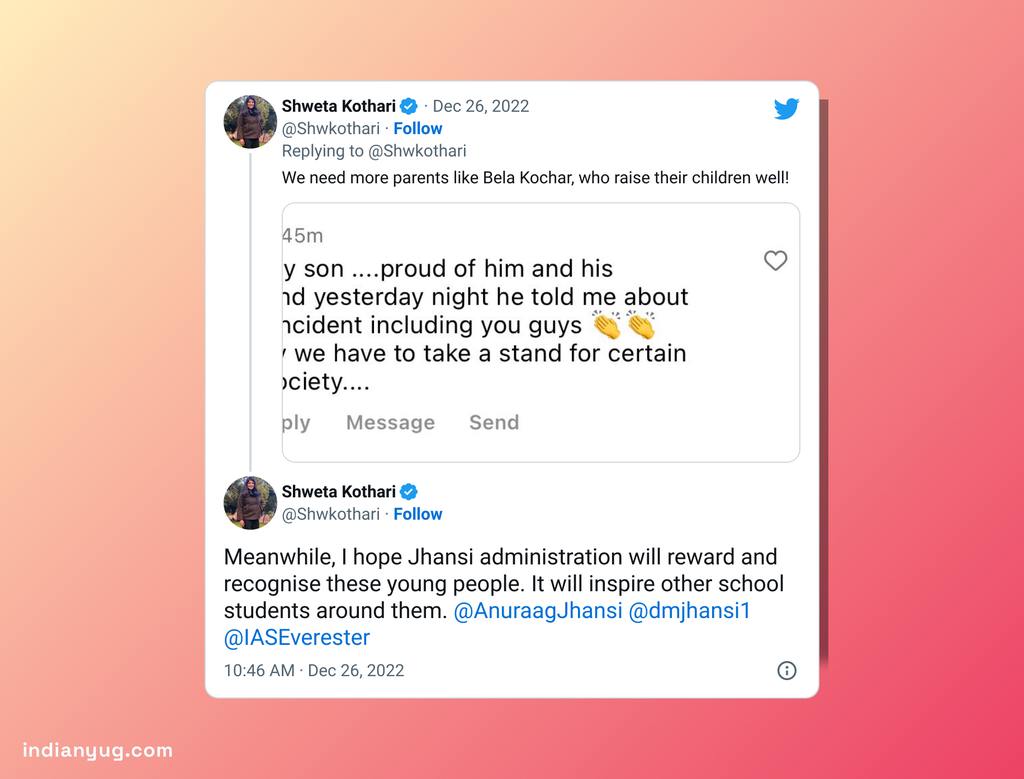Visit the @dmjhansi1 mention
This screenshot has width=1024, height=779.
tap(689, 611)
